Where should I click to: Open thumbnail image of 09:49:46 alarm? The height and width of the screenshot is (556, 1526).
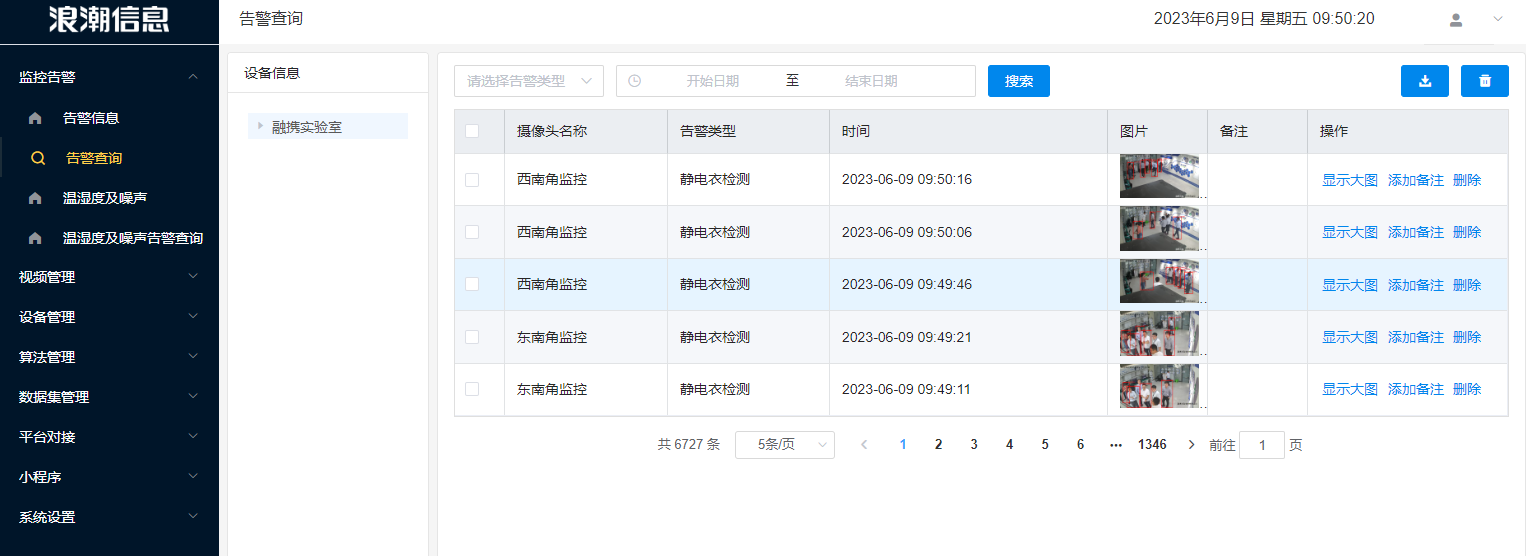1159,284
